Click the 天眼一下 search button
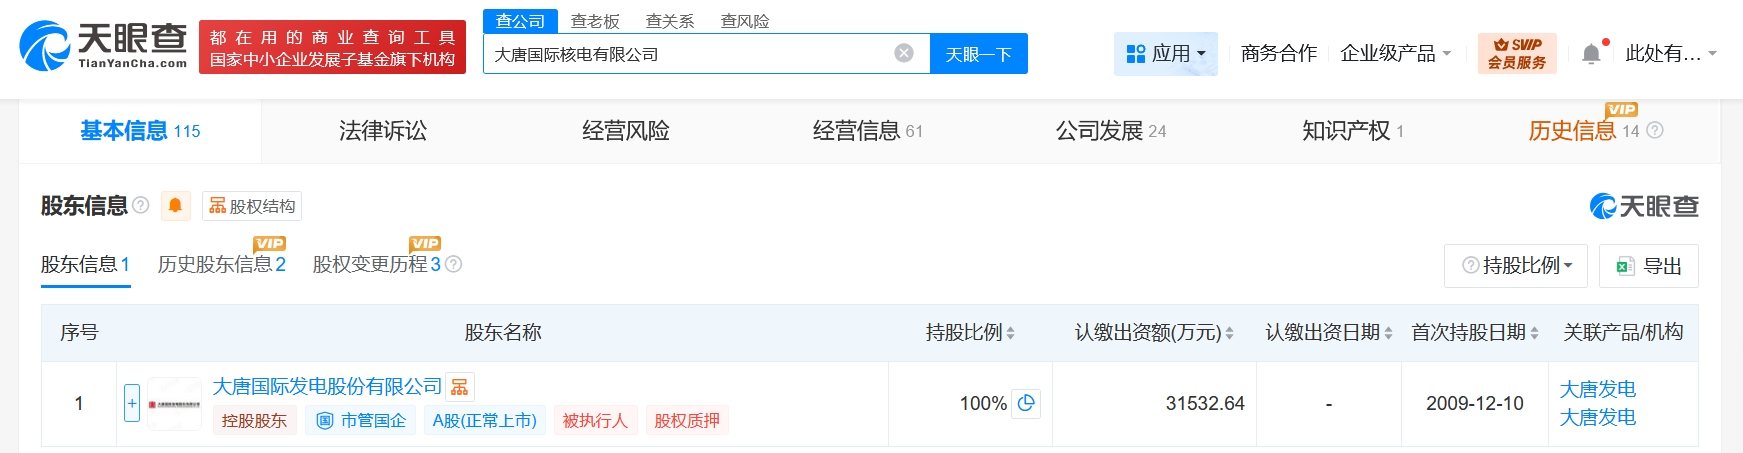 click(x=978, y=54)
